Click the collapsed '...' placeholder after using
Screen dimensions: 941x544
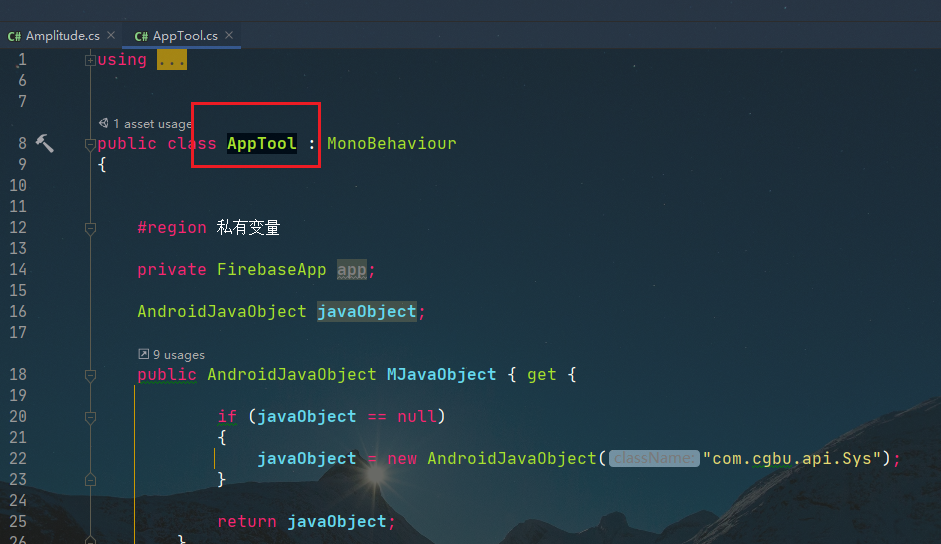(172, 60)
